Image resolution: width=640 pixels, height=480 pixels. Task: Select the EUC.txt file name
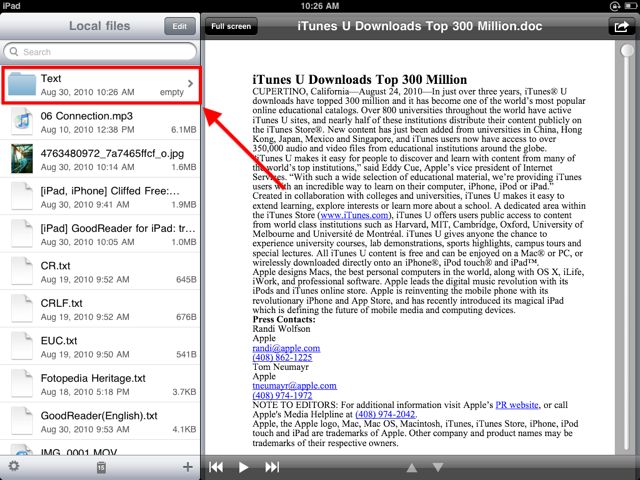click(x=59, y=341)
